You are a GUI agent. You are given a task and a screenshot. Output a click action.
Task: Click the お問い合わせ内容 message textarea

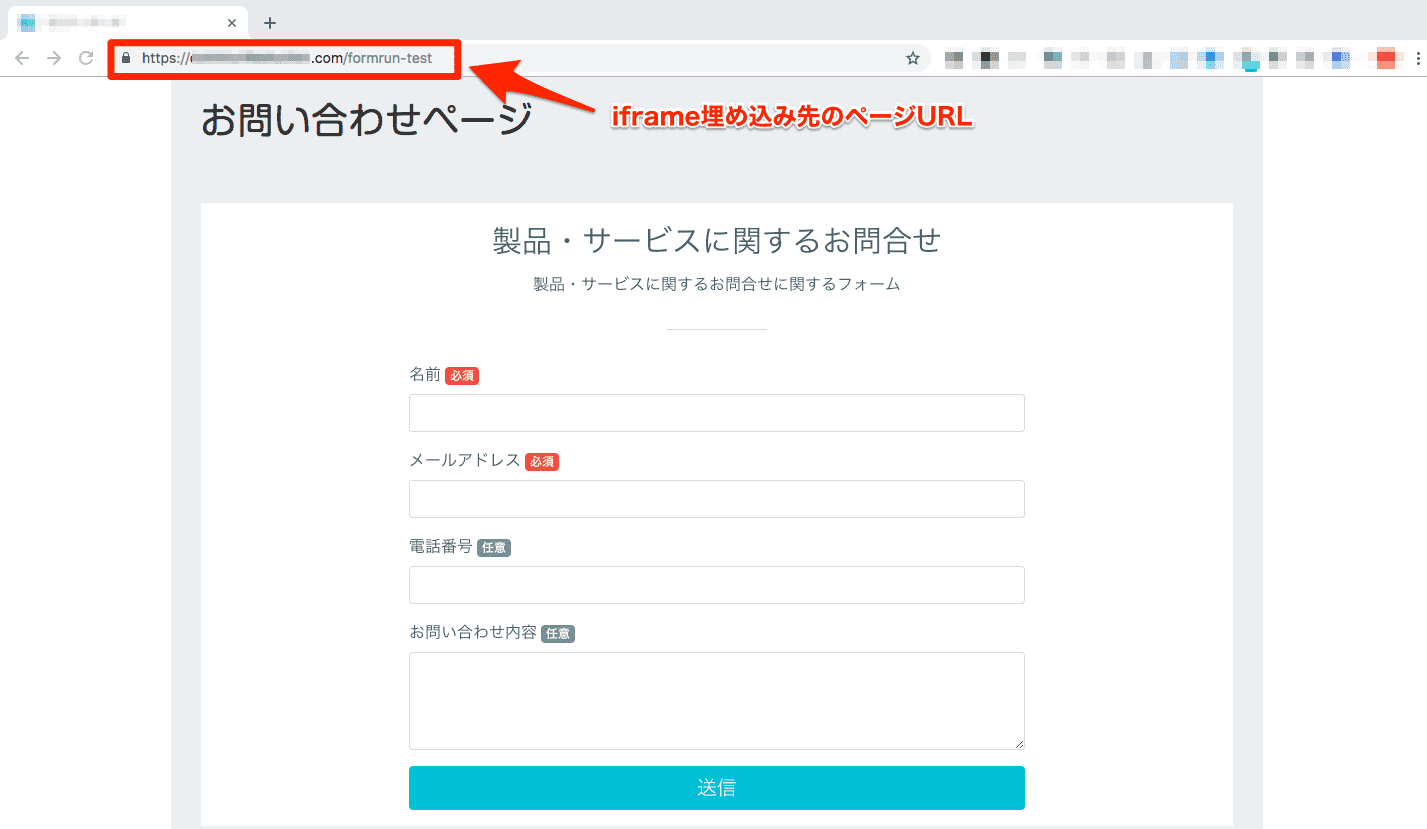[x=716, y=700]
